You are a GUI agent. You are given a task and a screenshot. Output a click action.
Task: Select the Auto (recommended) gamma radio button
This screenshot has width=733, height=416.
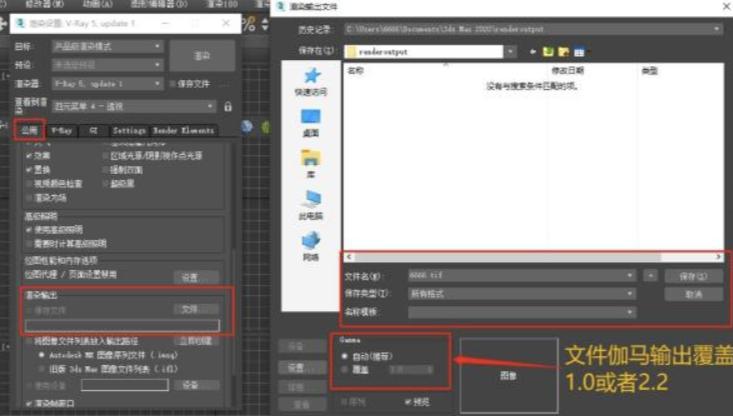pos(346,355)
